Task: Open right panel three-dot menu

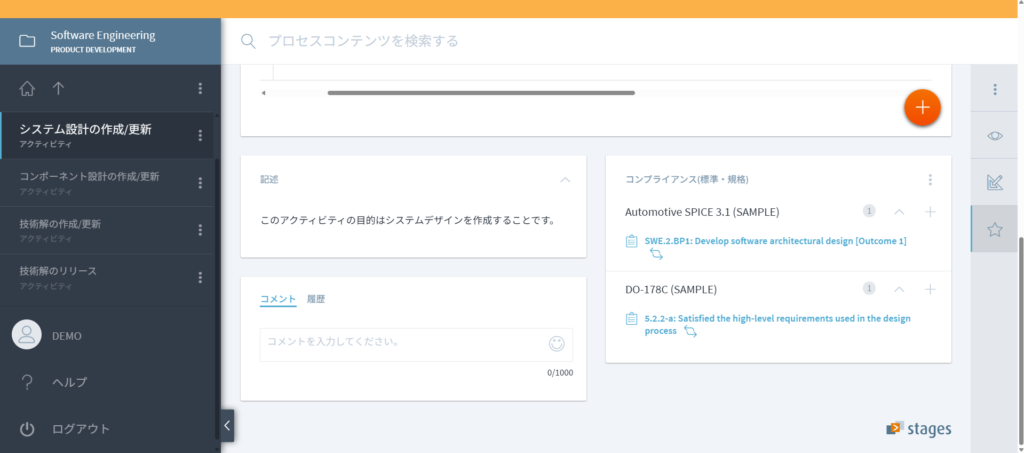Action: tap(995, 89)
